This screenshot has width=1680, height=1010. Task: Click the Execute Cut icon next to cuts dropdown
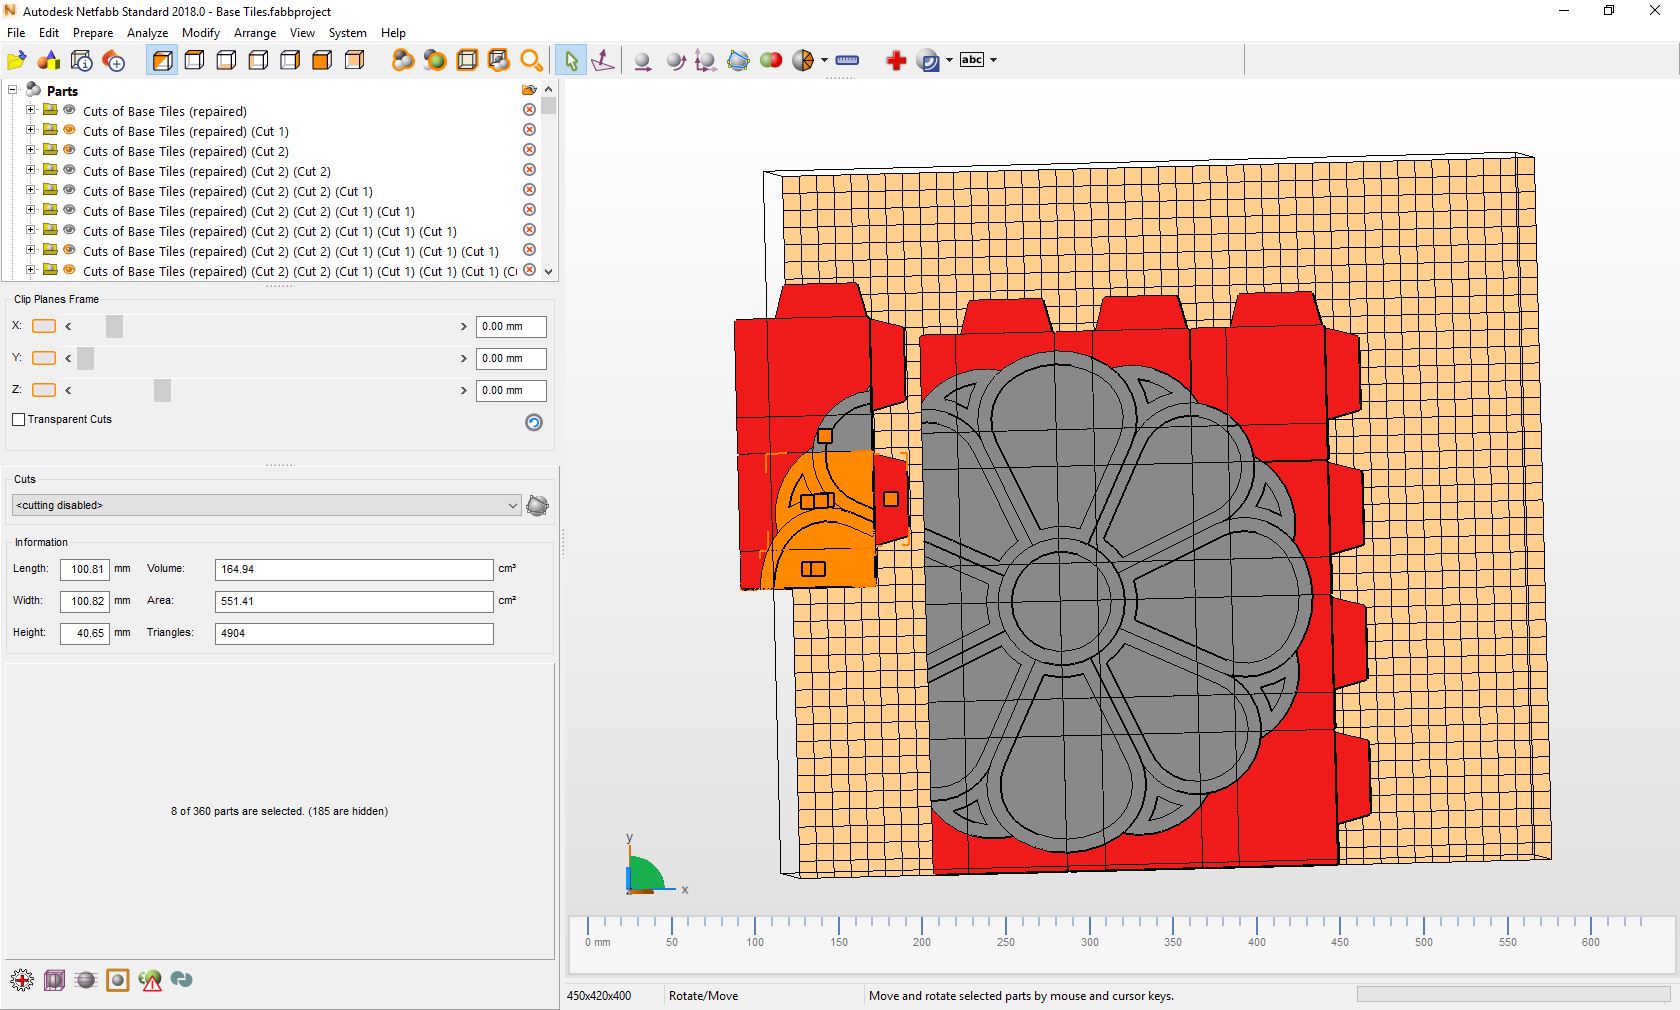pos(537,506)
